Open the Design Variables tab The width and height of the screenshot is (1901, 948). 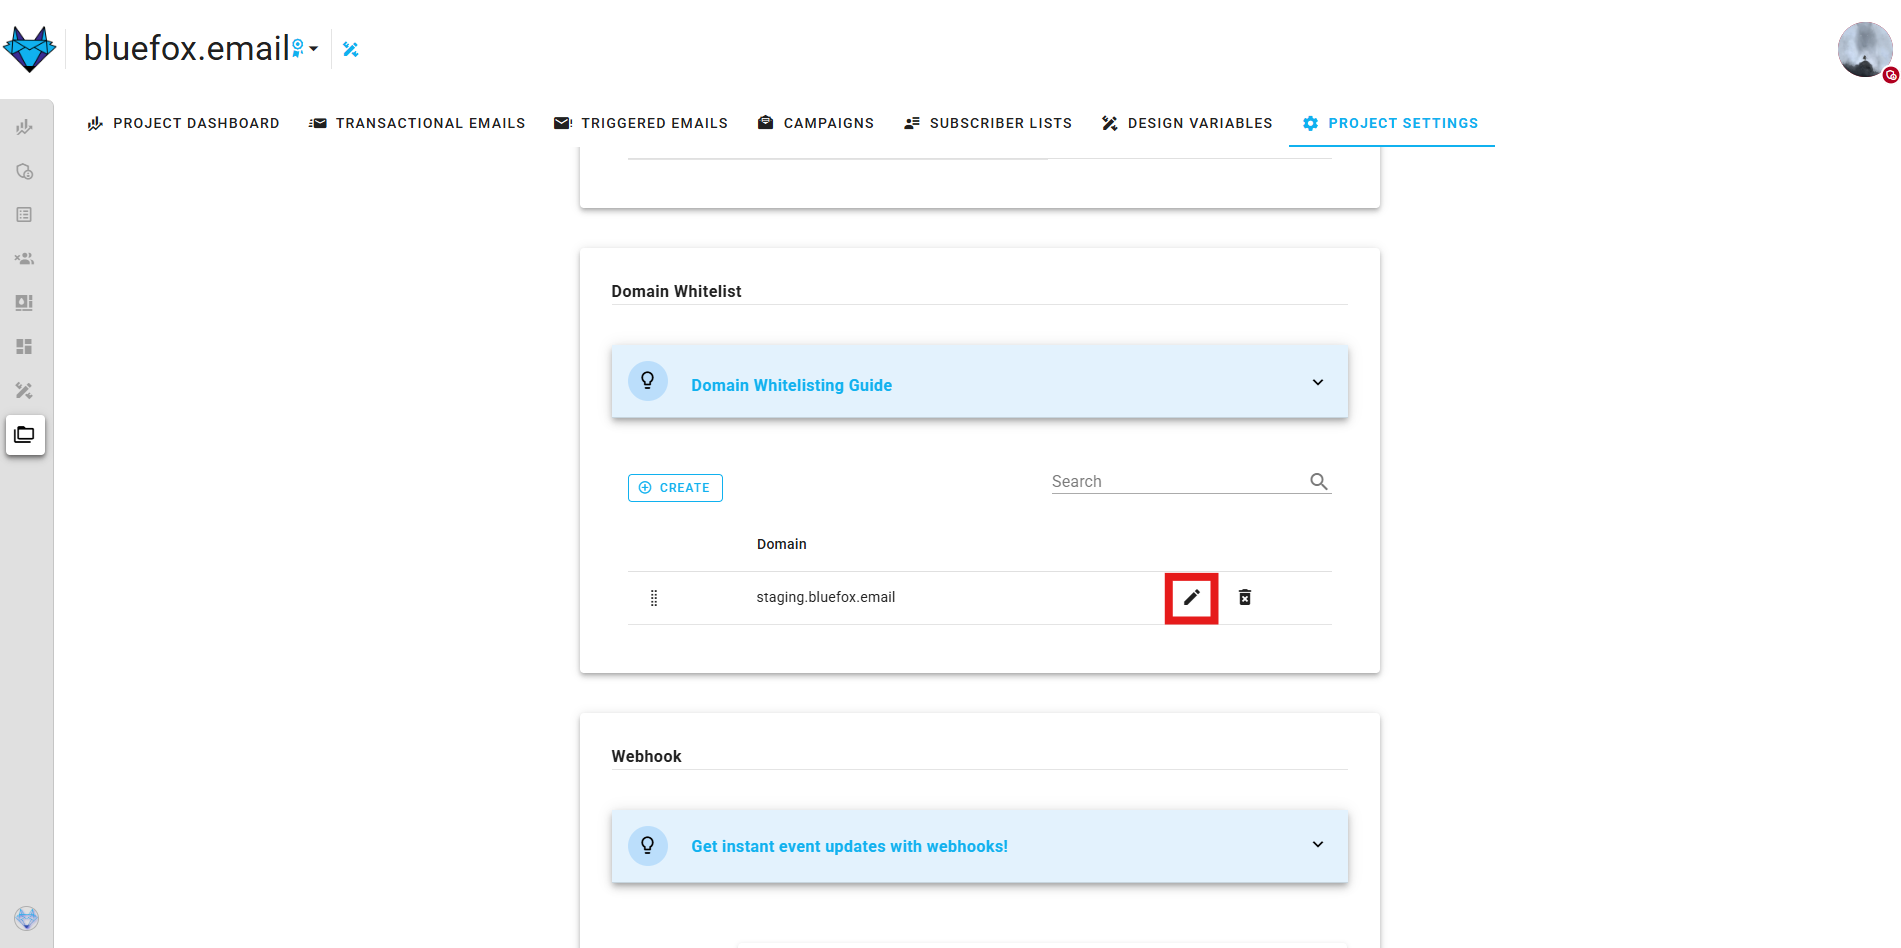tap(1187, 123)
